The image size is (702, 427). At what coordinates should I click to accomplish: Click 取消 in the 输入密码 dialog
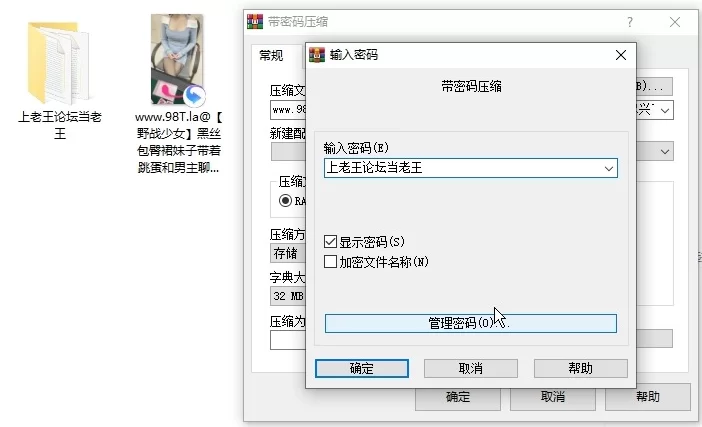click(x=471, y=368)
